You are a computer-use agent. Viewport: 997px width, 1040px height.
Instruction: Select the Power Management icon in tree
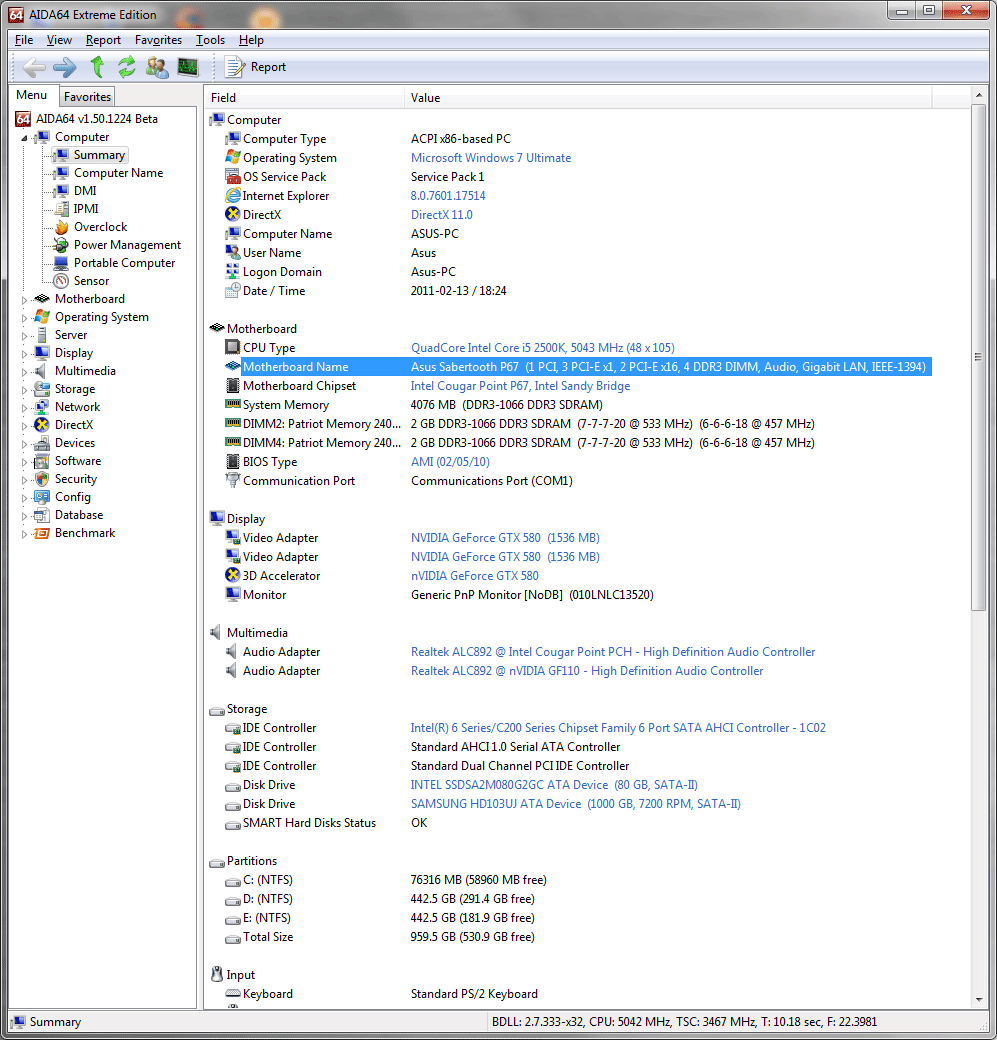pyautogui.click(x=62, y=245)
